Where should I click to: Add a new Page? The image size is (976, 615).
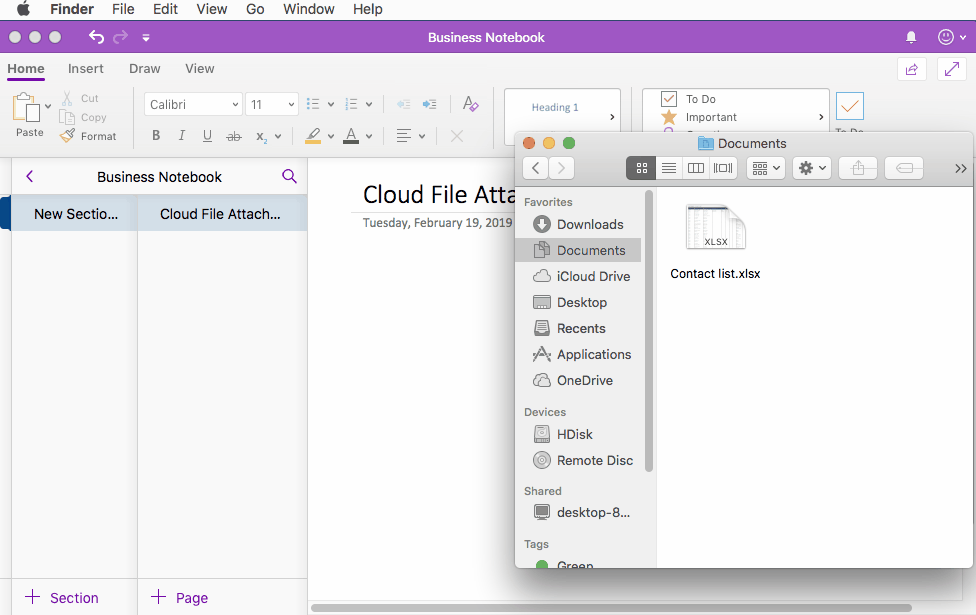click(x=179, y=598)
